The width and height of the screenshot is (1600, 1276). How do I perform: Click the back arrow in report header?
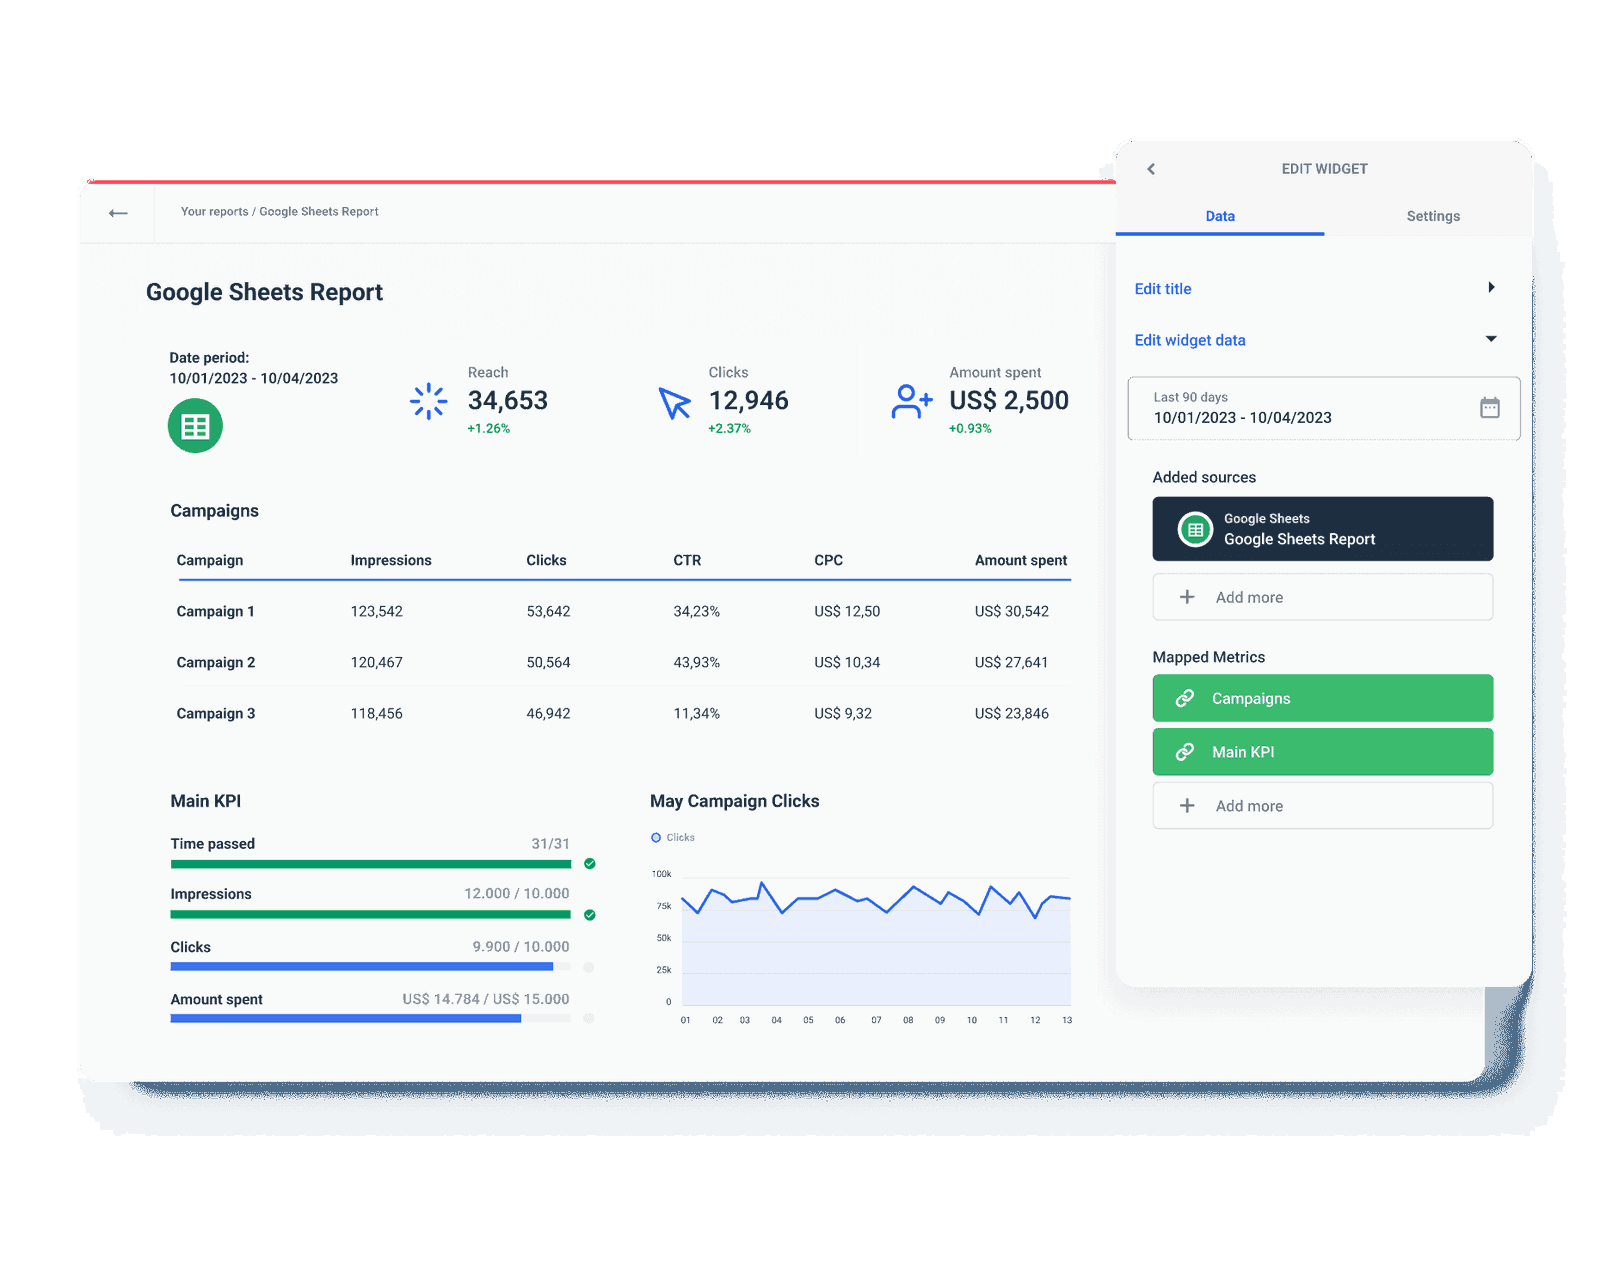(118, 213)
